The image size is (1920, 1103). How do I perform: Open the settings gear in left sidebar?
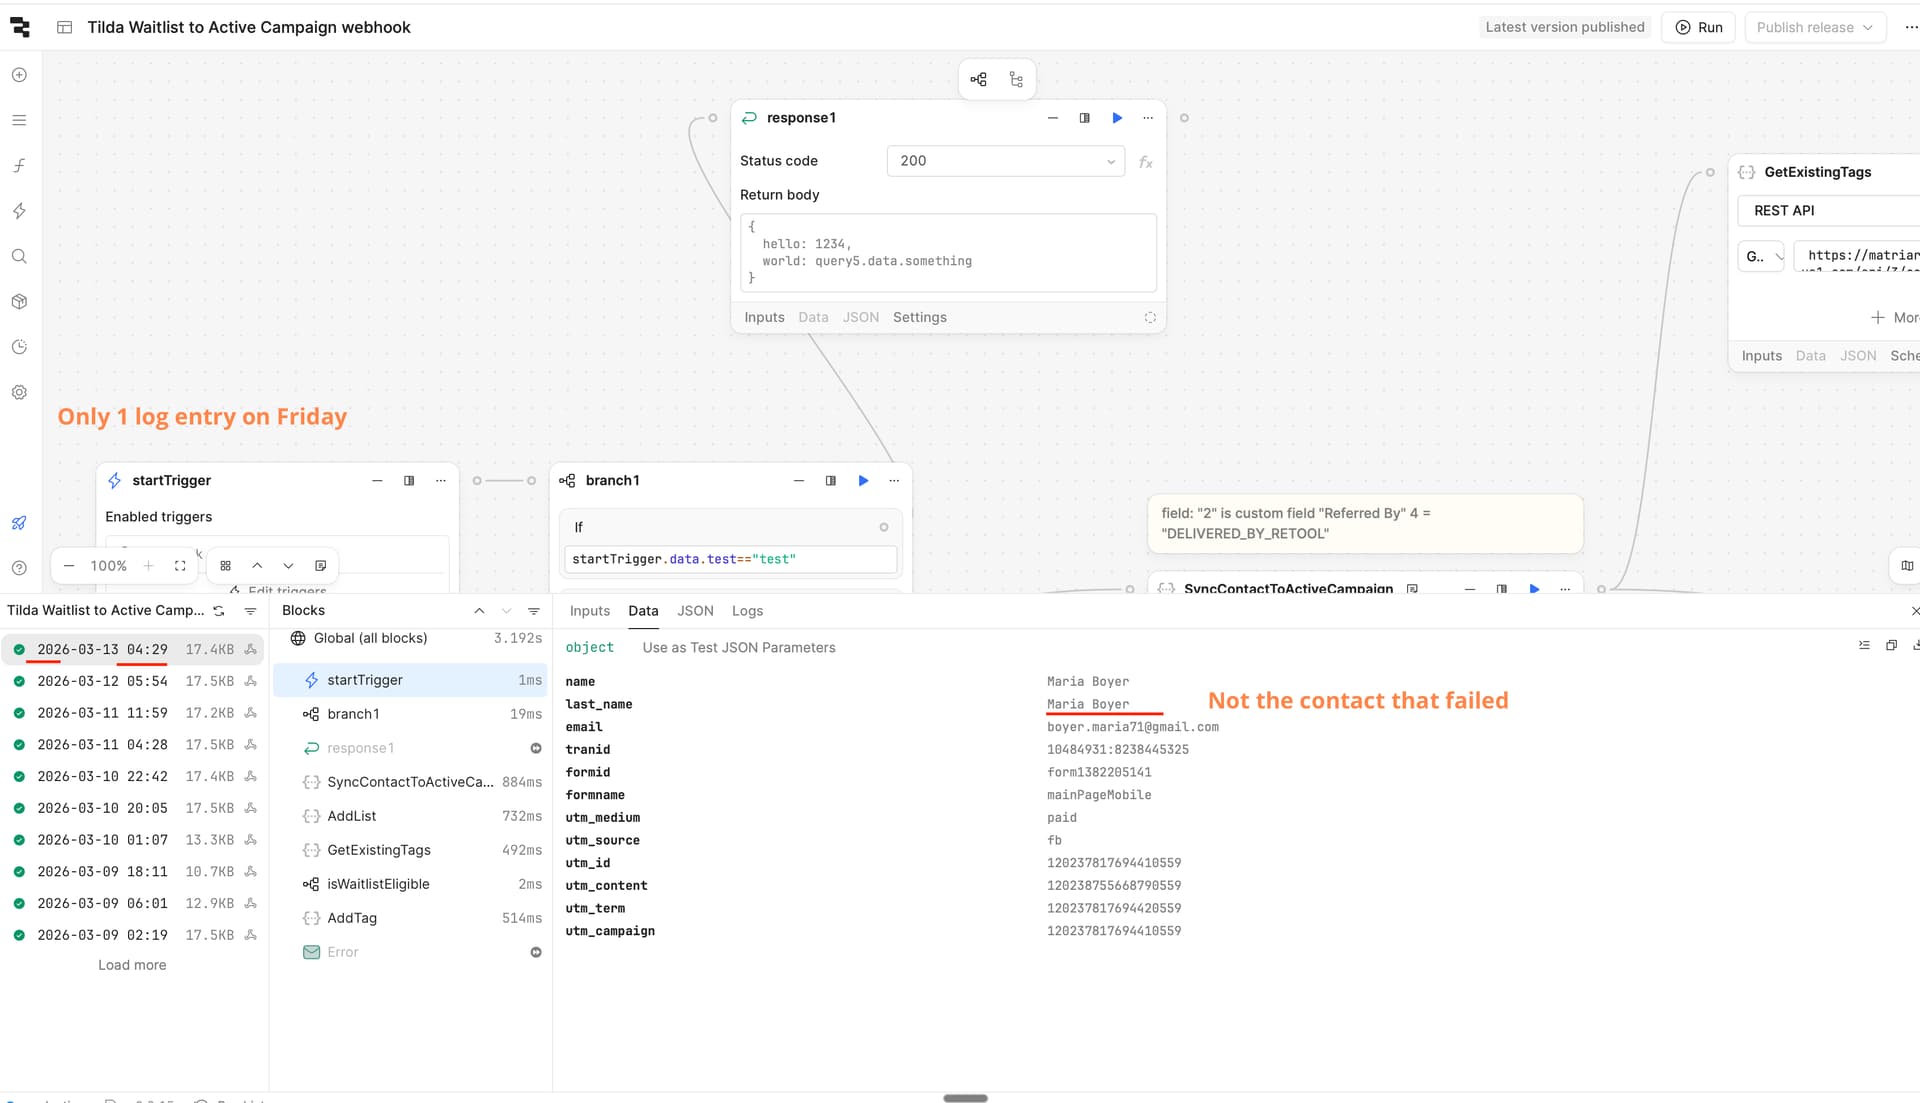[19, 392]
